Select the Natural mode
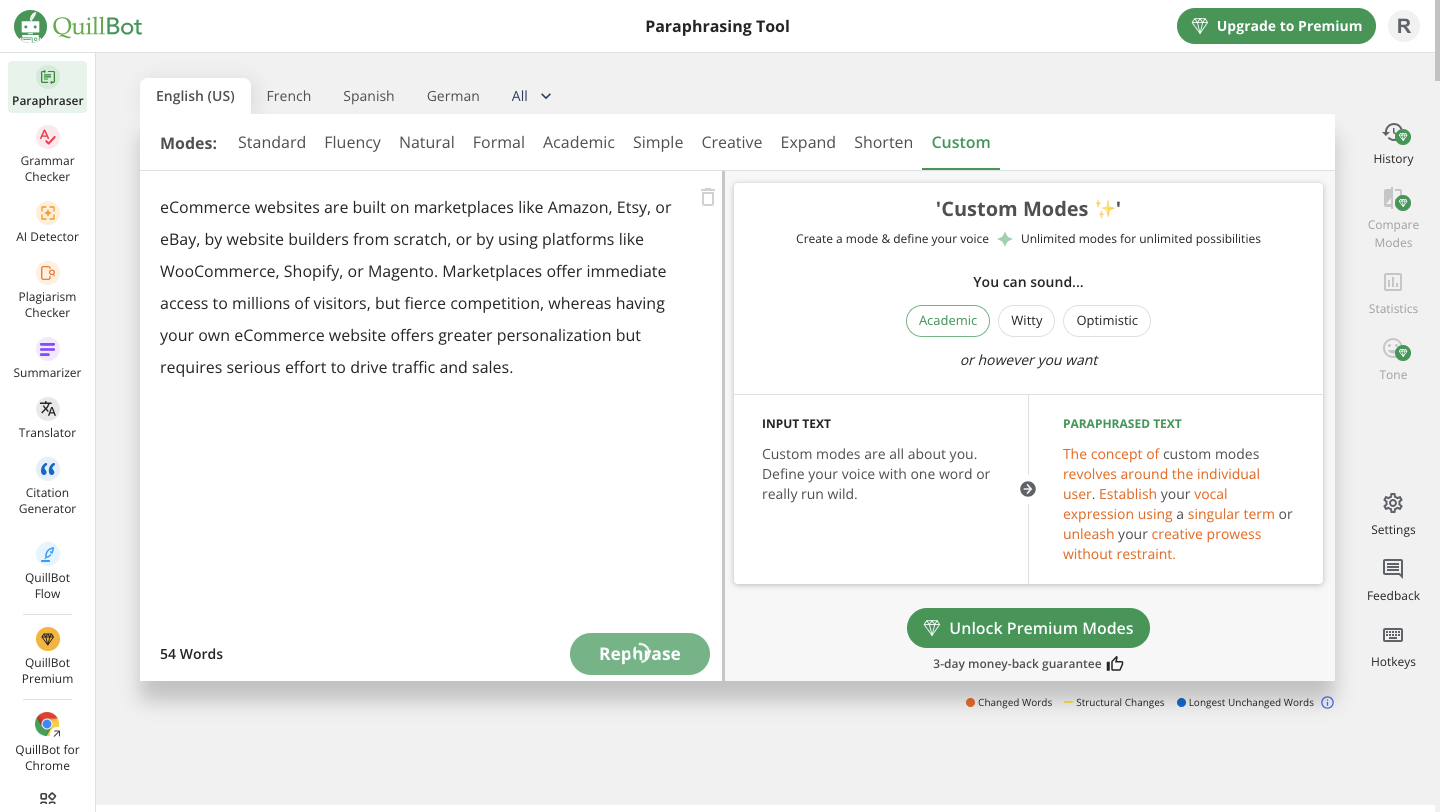The image size is (1440, 812). point(427,142)
